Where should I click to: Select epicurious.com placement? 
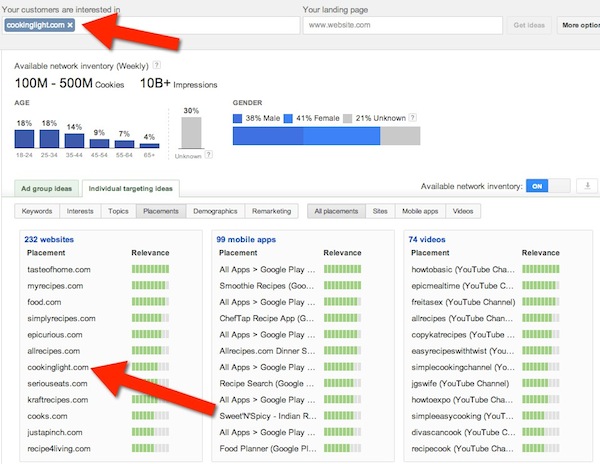click(55, 335)
